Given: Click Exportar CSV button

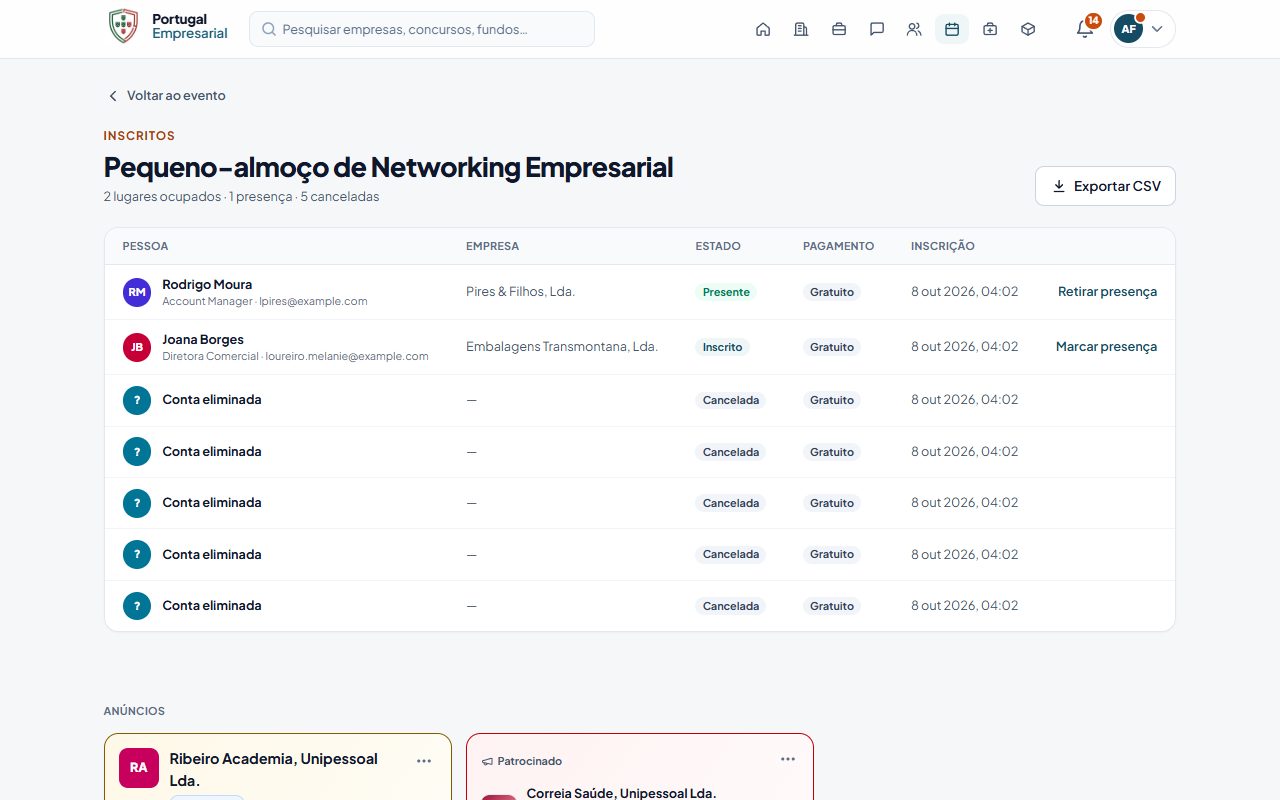Looking at the screenshot, I should coord(1105,186).
